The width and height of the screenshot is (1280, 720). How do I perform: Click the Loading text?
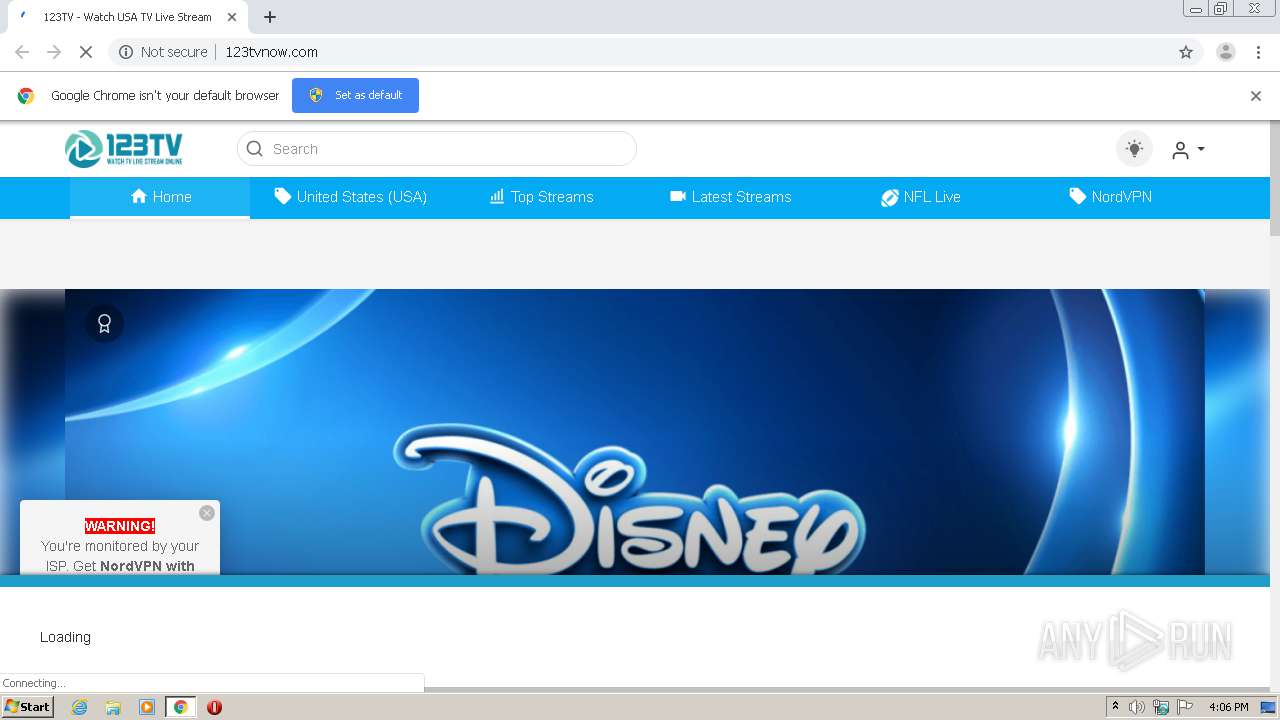pyautogui.click(x=65, y=637)
